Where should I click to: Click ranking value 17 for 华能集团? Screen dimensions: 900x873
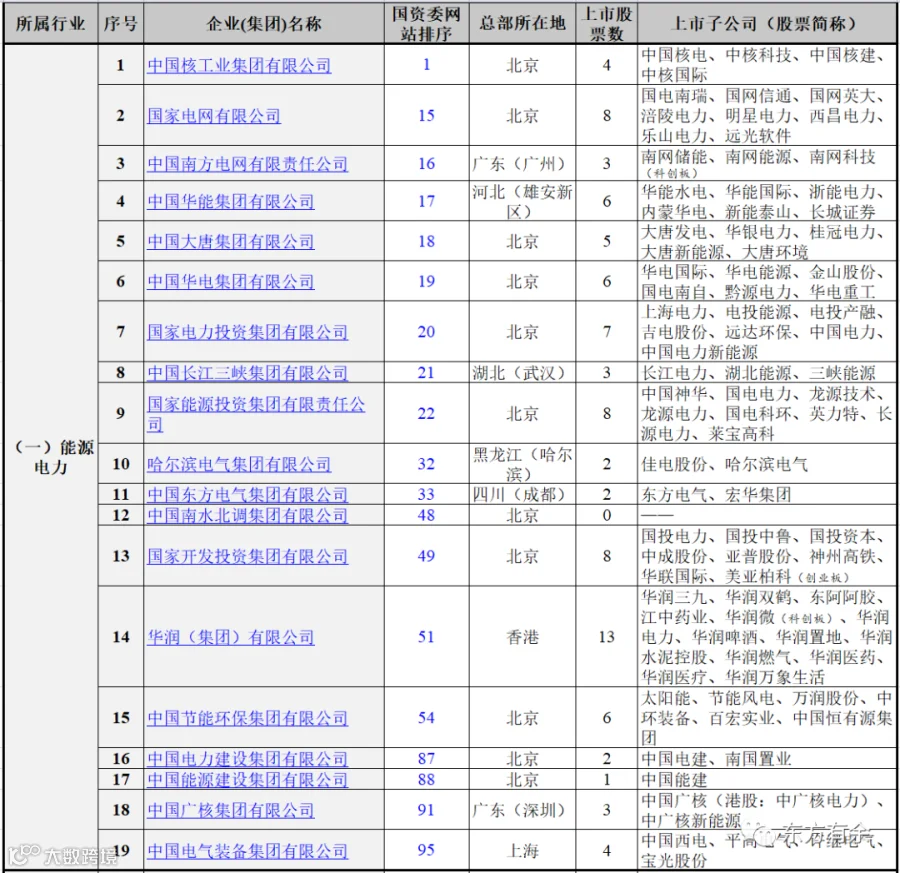tap(426, 201)
